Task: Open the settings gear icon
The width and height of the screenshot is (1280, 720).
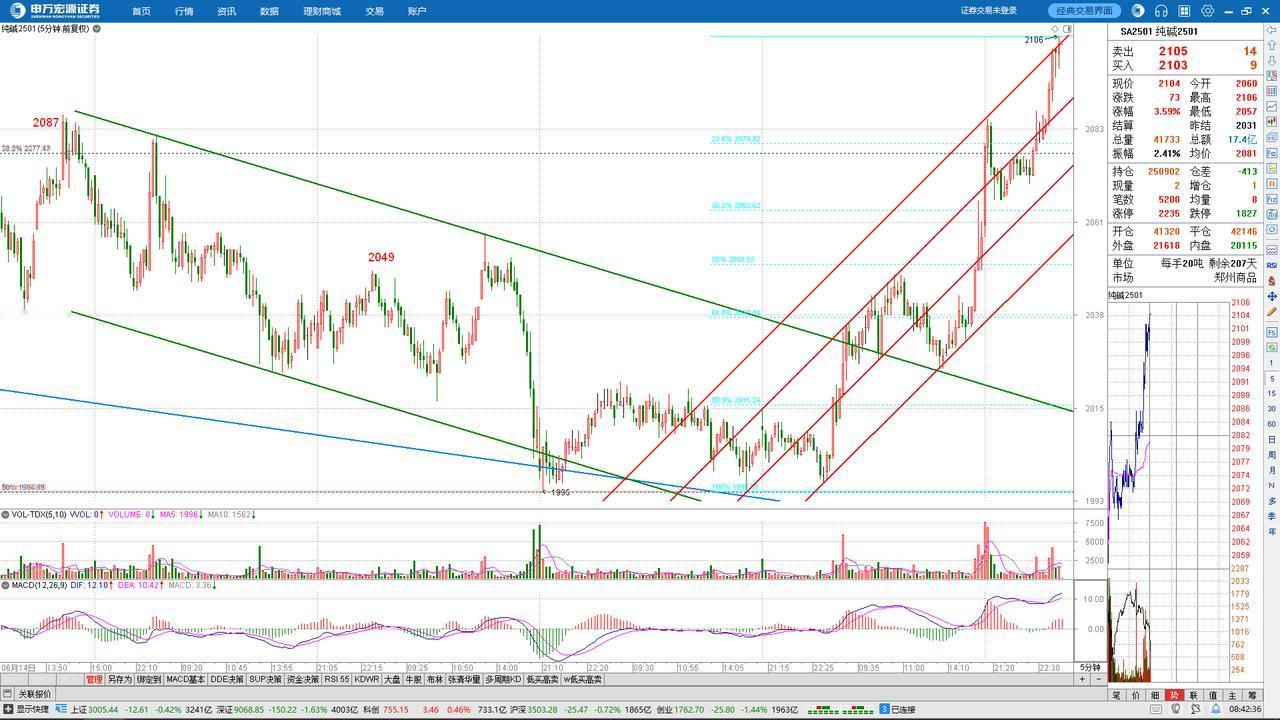Action: (1207, 11)
